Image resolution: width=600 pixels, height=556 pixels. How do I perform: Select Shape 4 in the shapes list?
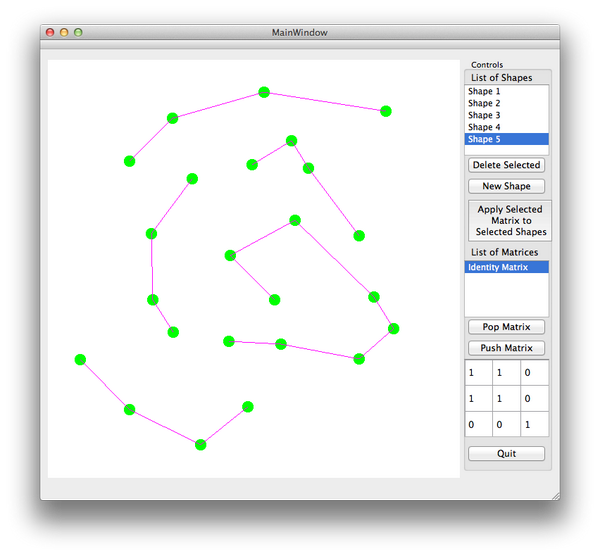tap(506, 127)
